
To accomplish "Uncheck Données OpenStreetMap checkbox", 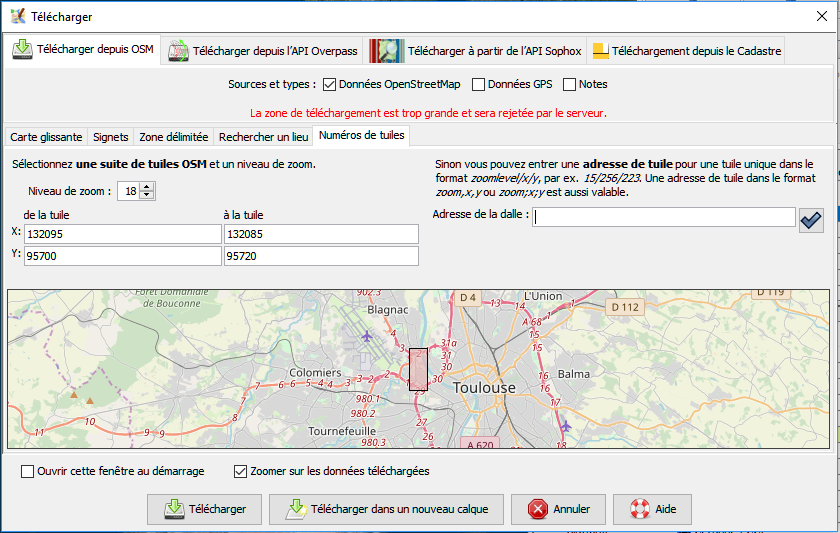I will [329, 84].
